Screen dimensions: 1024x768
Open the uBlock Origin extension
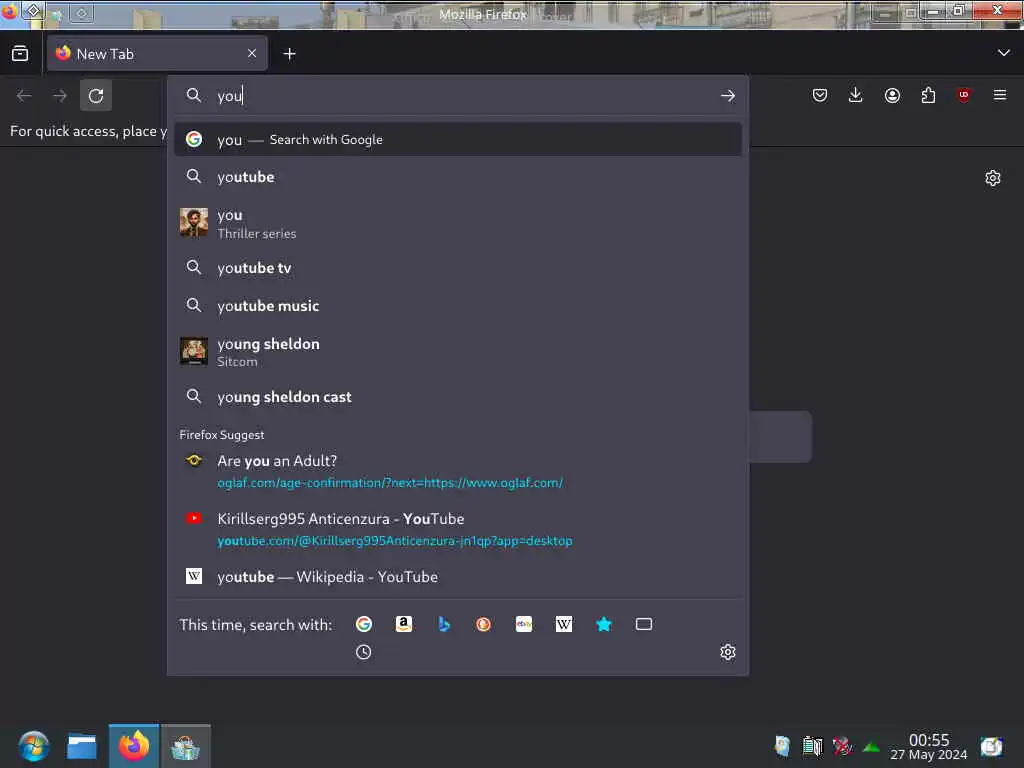click(x=963, y=95)
